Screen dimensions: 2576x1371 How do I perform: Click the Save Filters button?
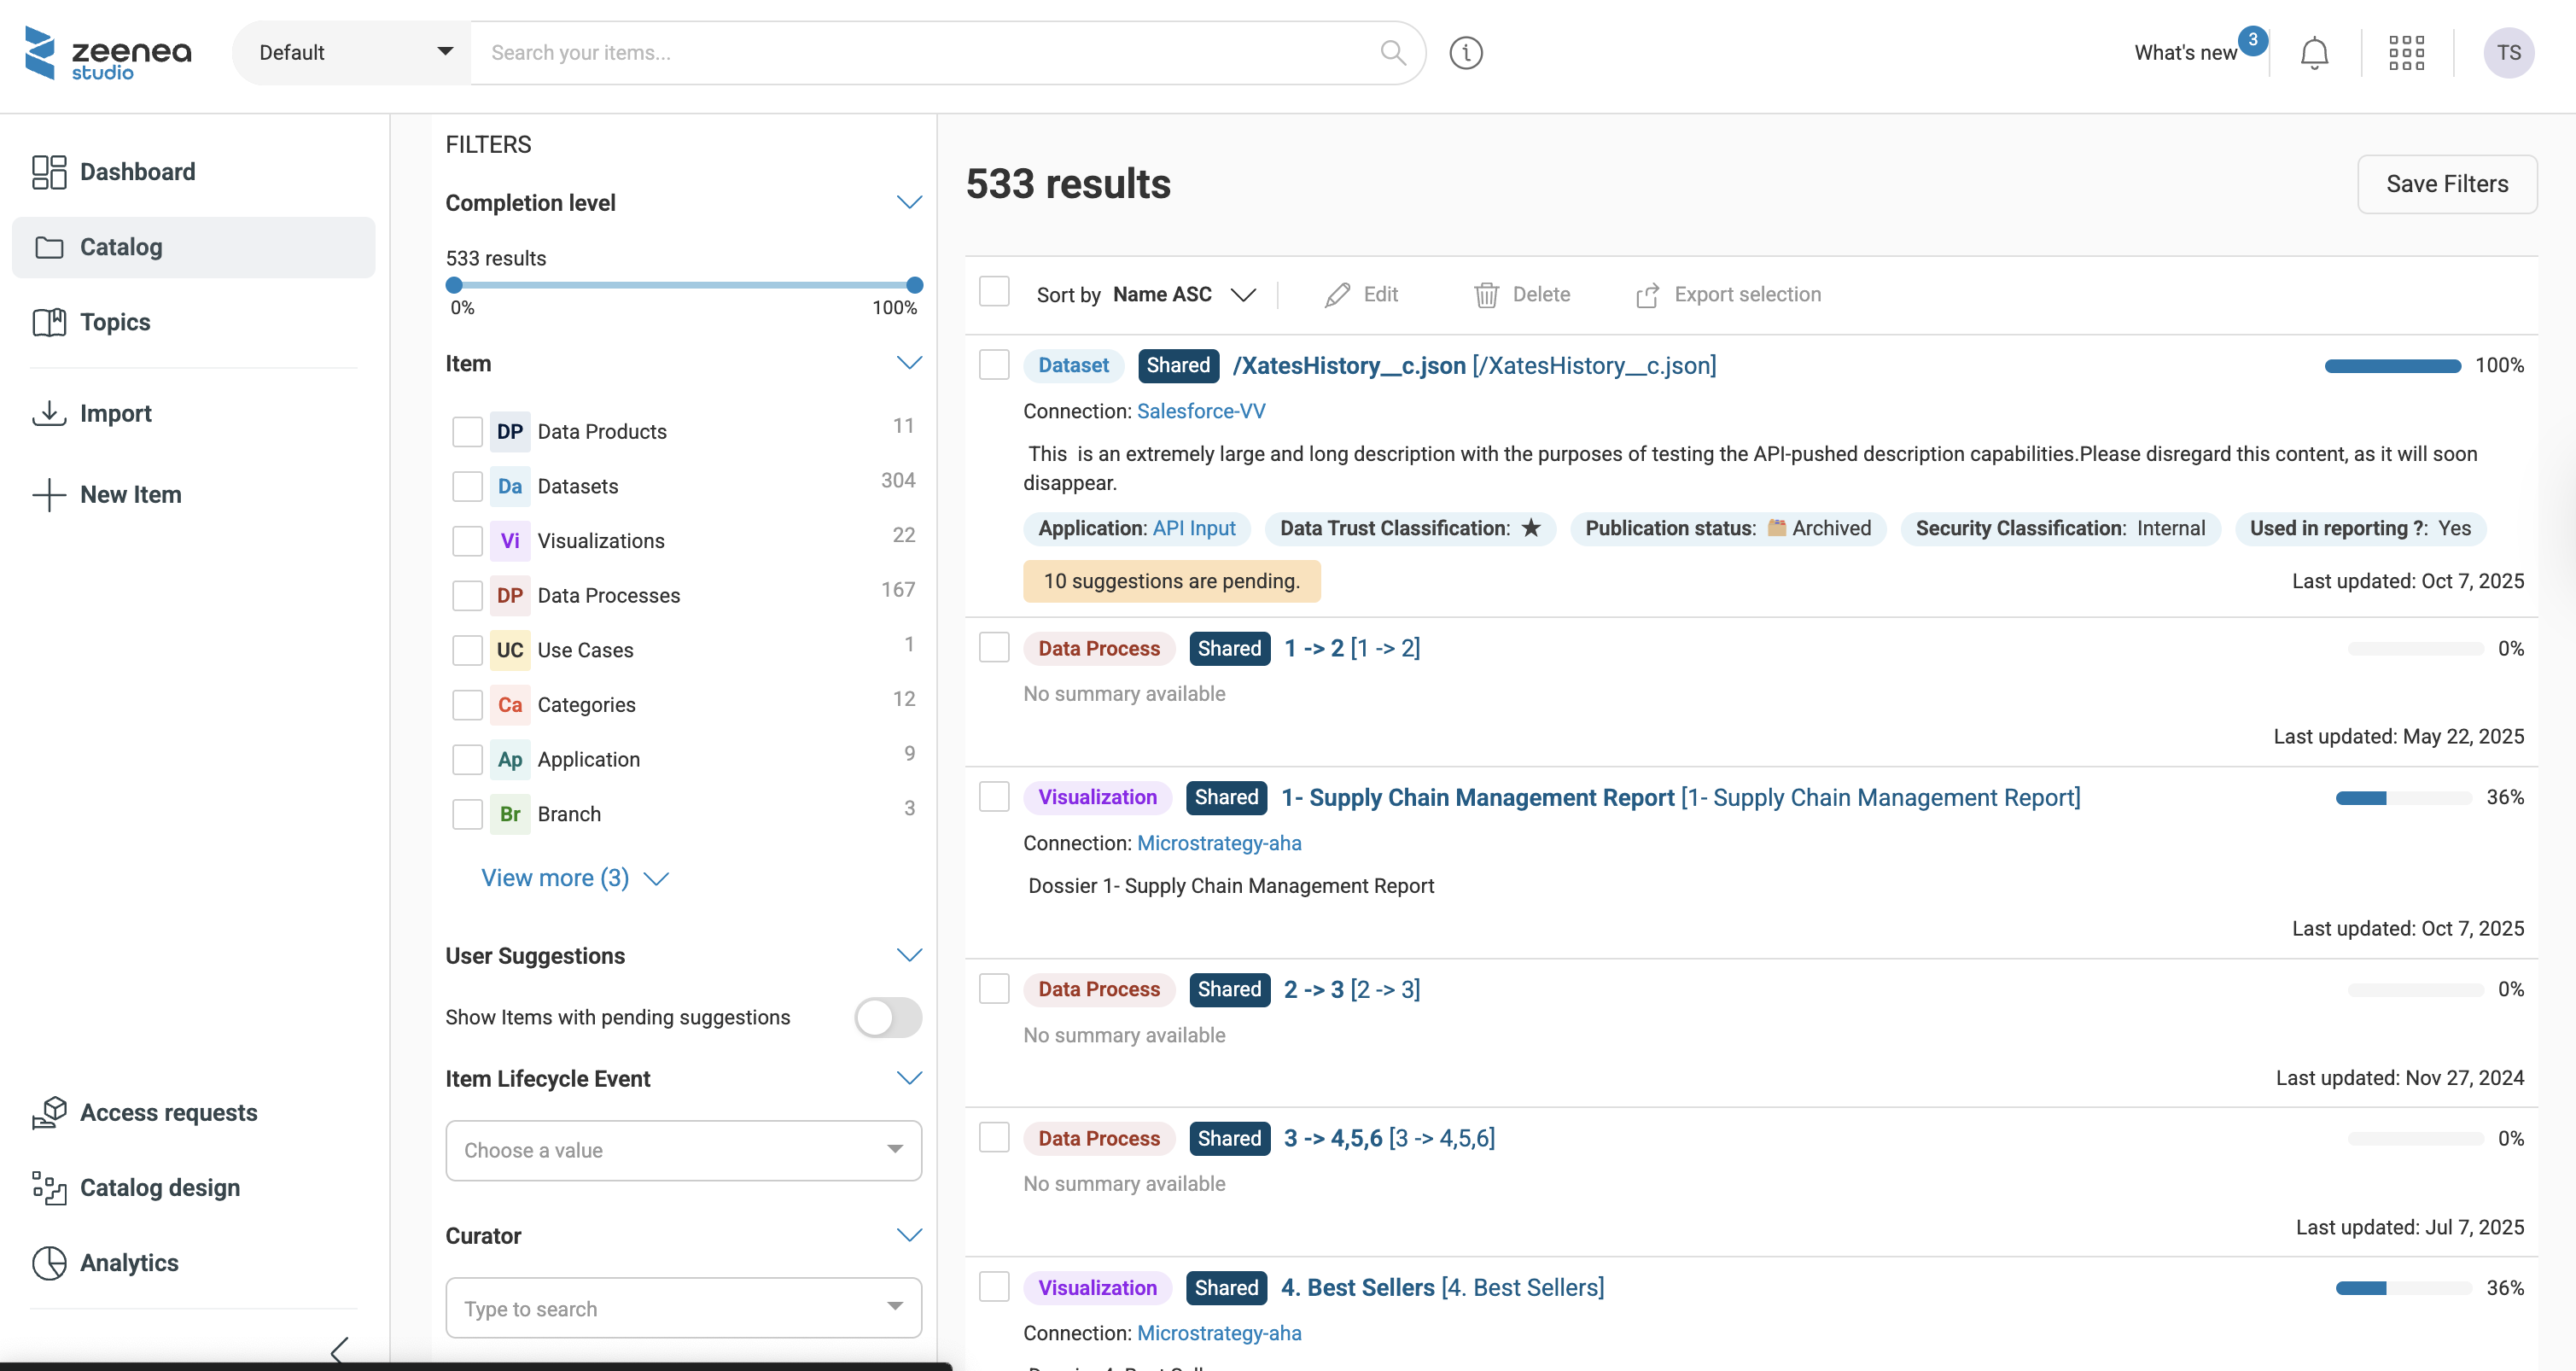point(2446,184)
